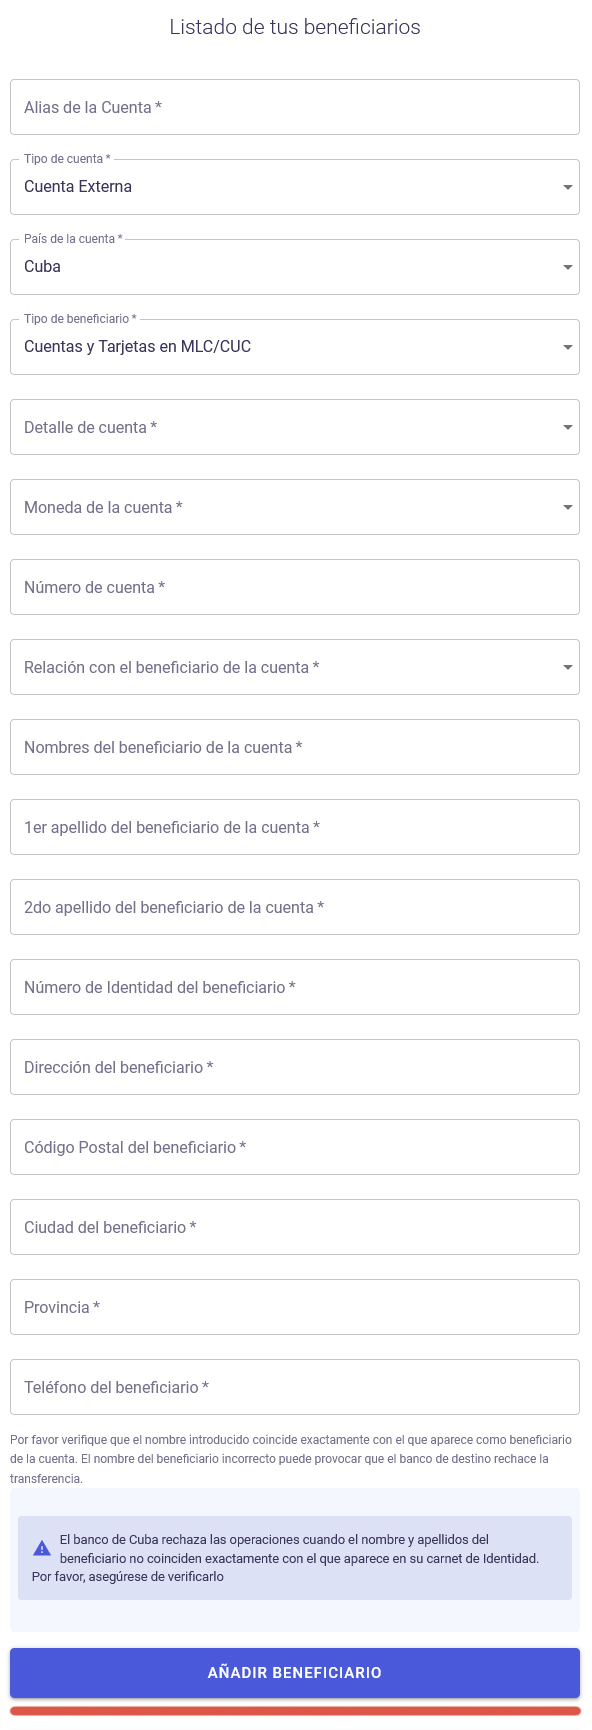This screenshot has width=592, height=1730.
Task: Select the Ciudad del beneficiario field
Action: click(x=295, y=1227)
